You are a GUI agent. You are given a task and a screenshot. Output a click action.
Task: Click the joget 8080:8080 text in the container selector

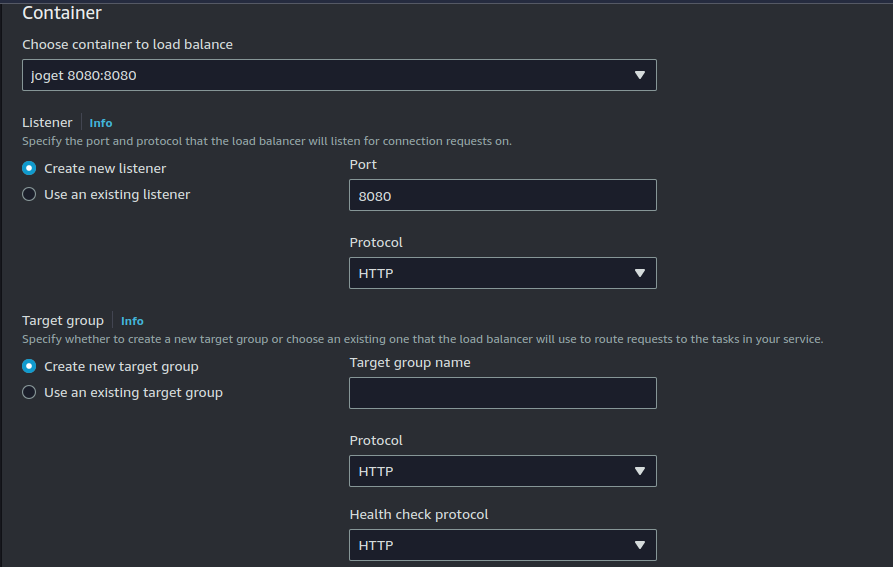pos(84,76)
